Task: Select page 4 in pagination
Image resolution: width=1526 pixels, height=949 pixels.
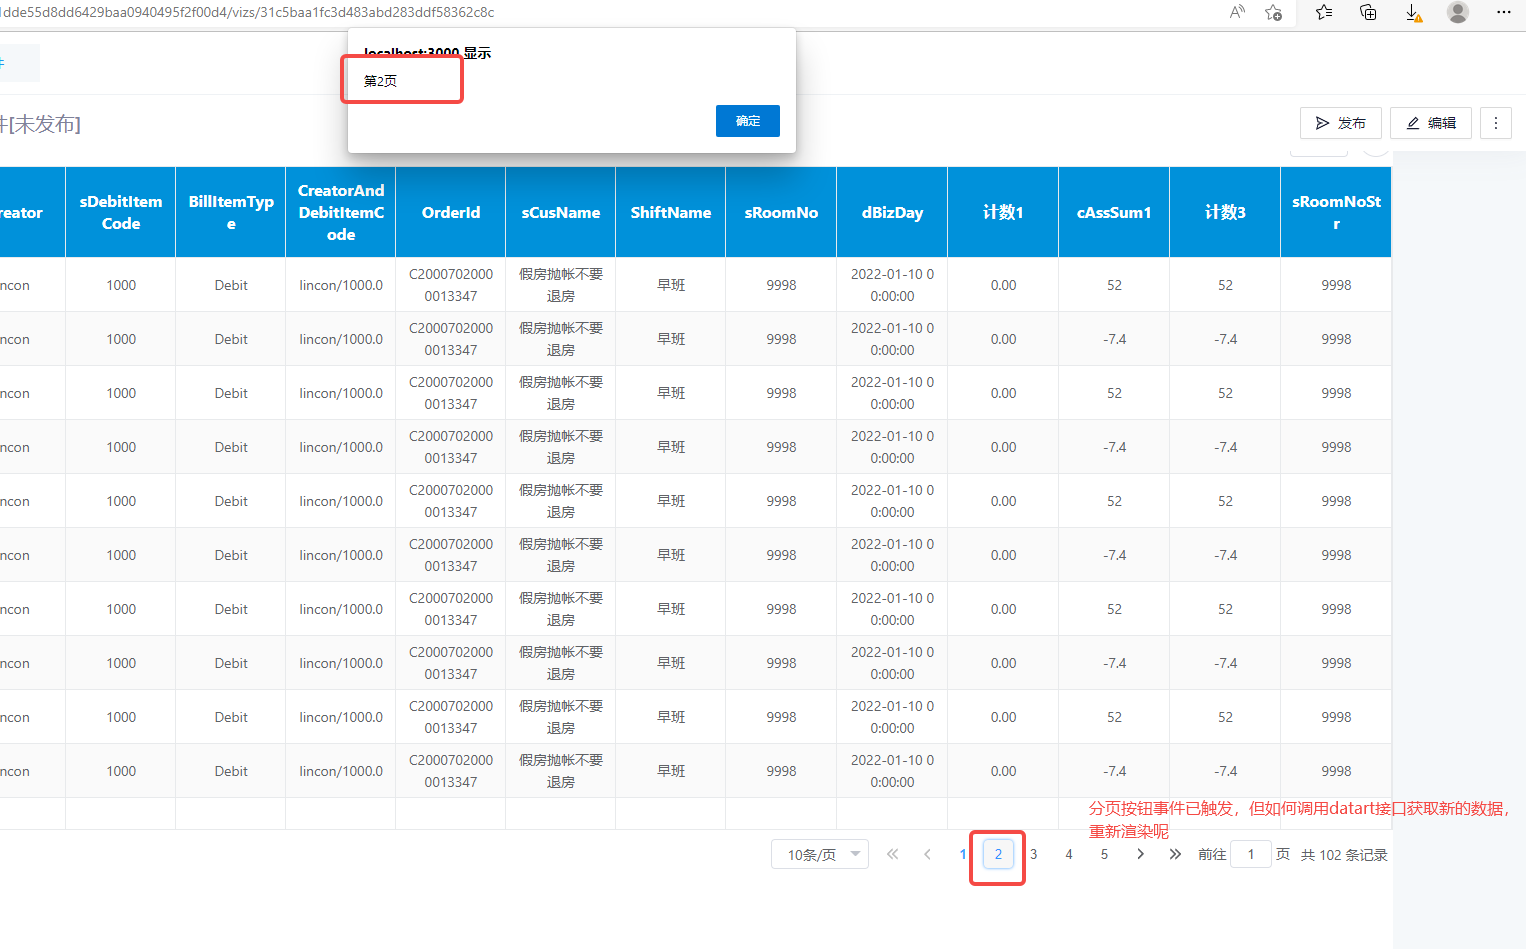Action: coord(1069,854)
